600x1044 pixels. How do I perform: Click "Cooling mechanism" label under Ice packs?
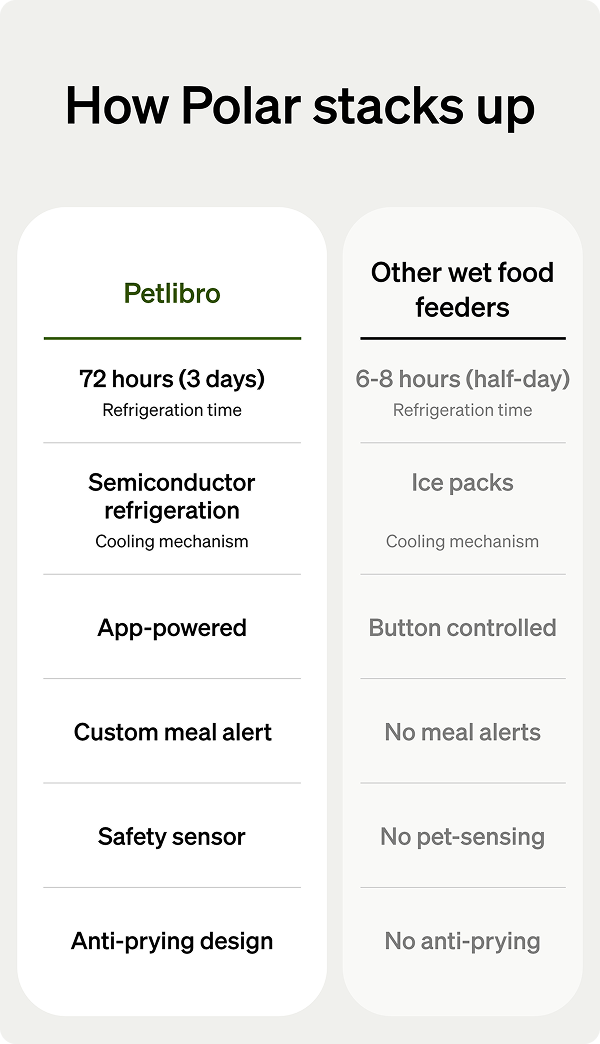click(462, 541)
